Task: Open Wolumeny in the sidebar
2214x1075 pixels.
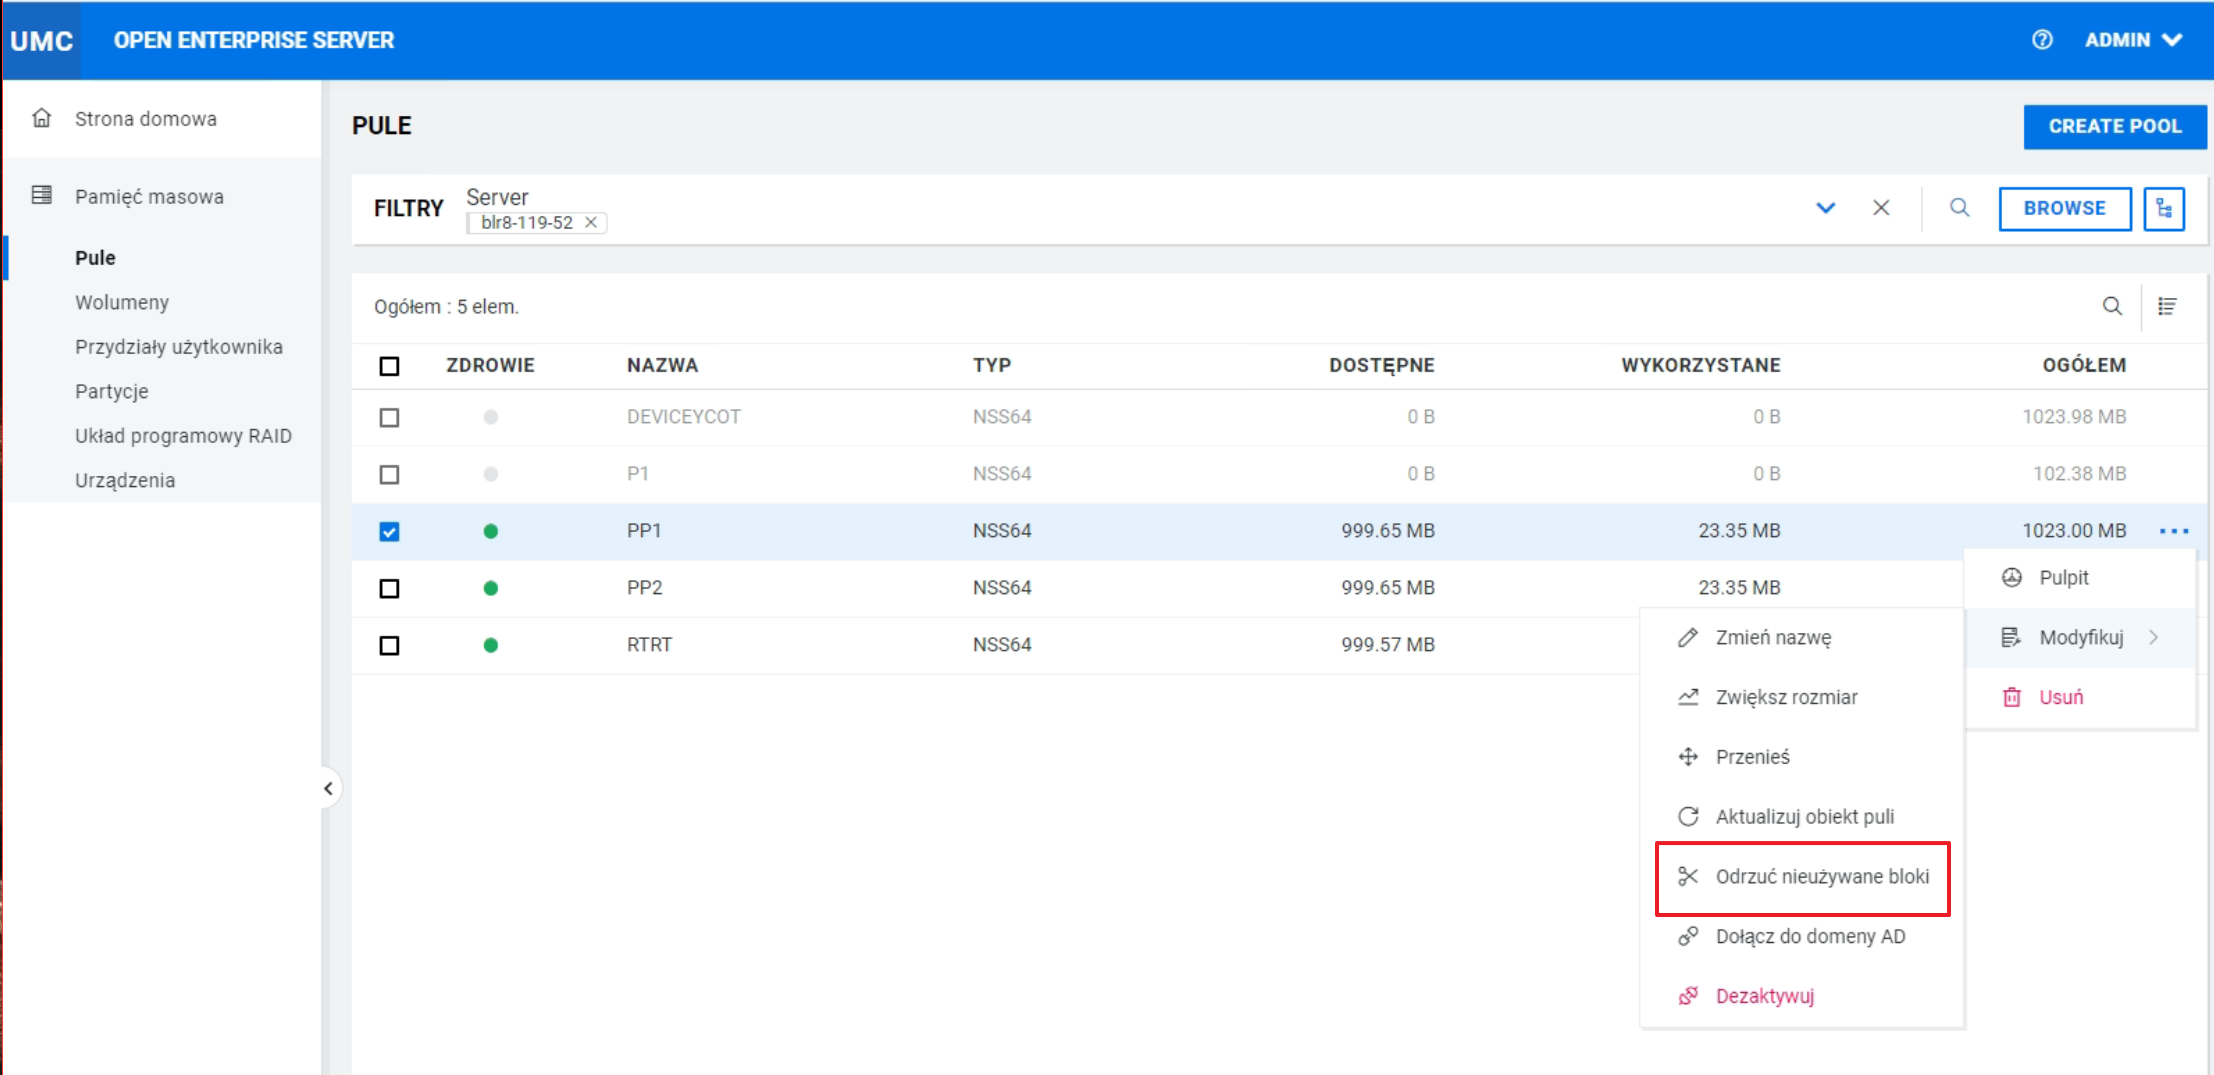Action: click(122, 302)
